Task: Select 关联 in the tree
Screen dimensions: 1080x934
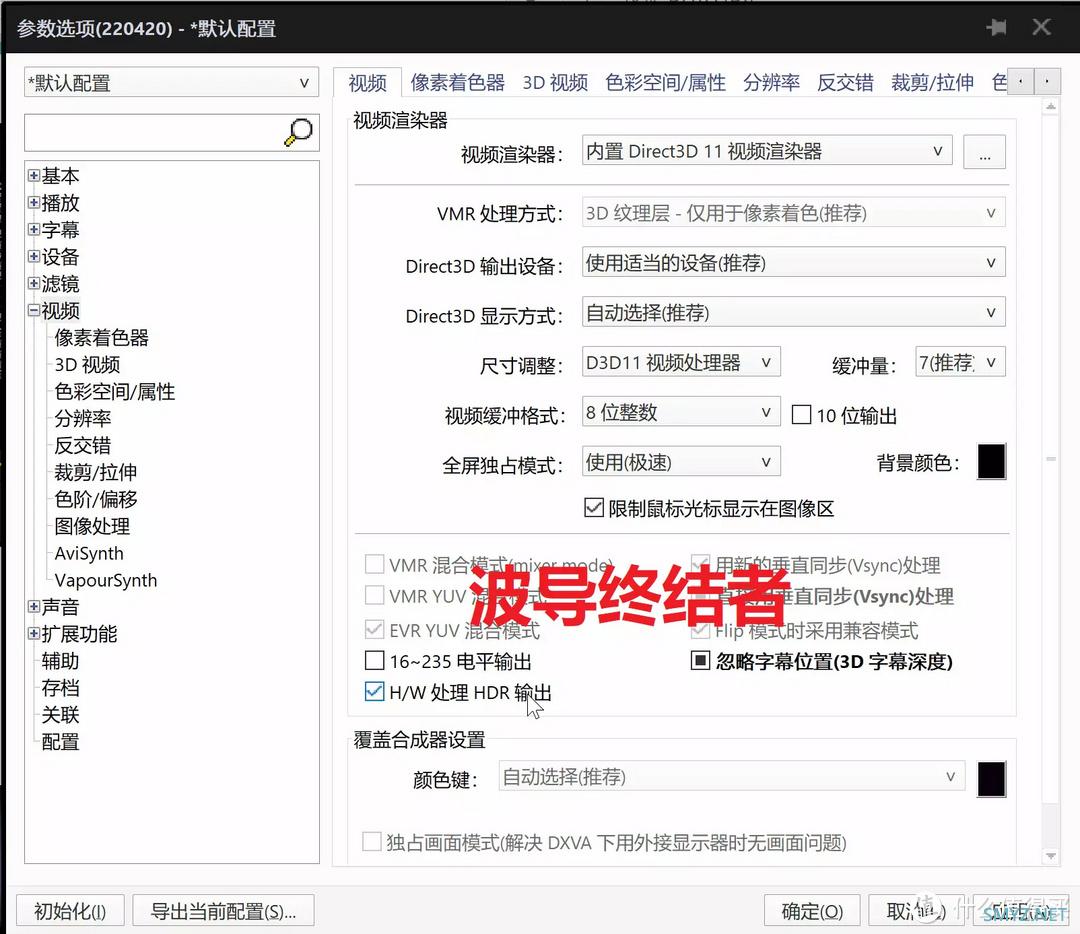Action: click(x=60, y=715)
